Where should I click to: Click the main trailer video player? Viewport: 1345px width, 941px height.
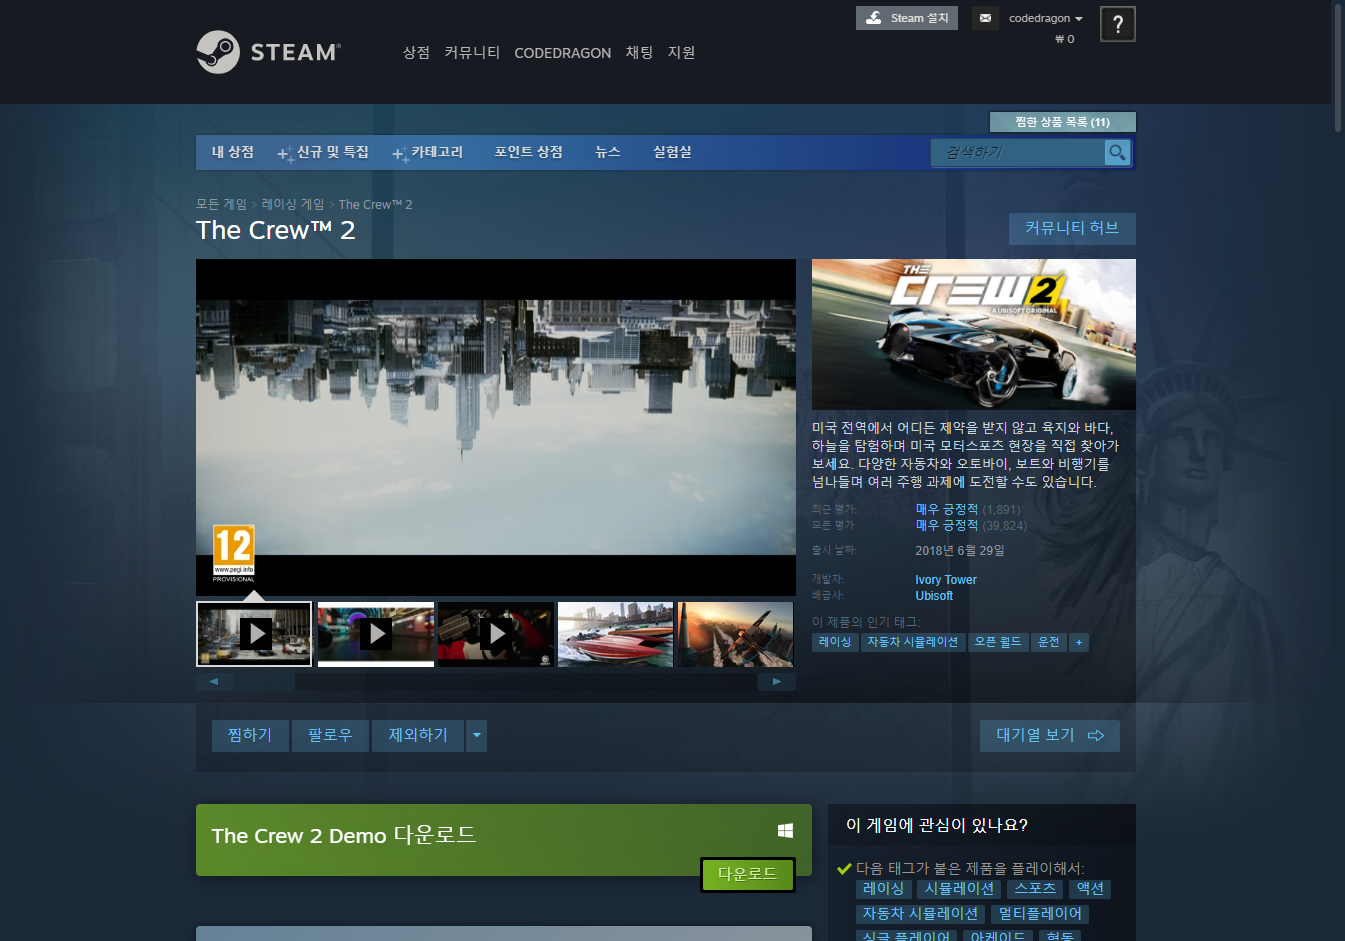coord(496,427)
